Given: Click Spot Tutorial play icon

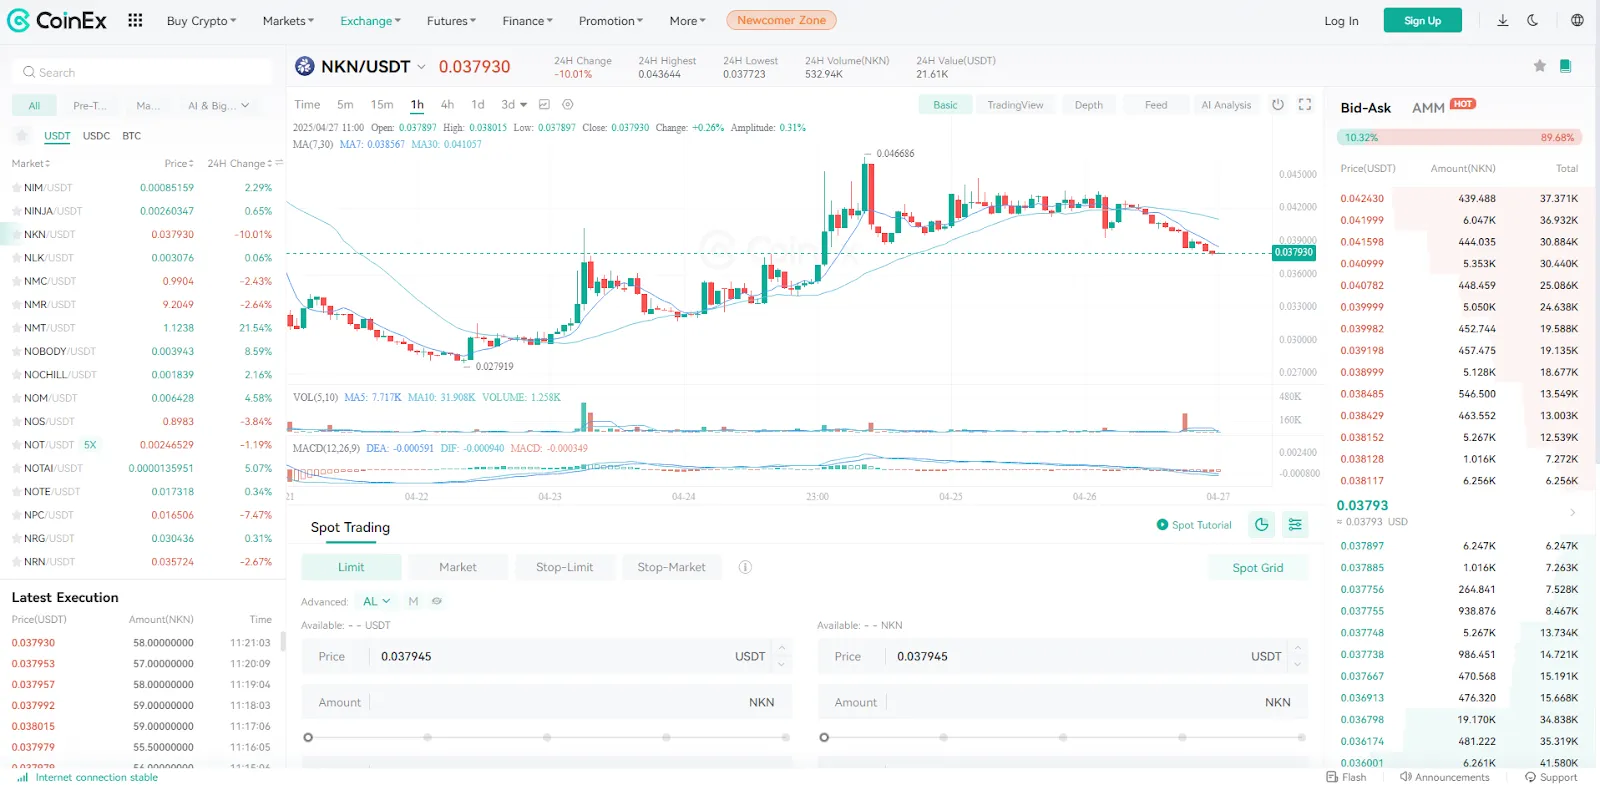Looking at the screenshot, I should (x=1162, y=525).
